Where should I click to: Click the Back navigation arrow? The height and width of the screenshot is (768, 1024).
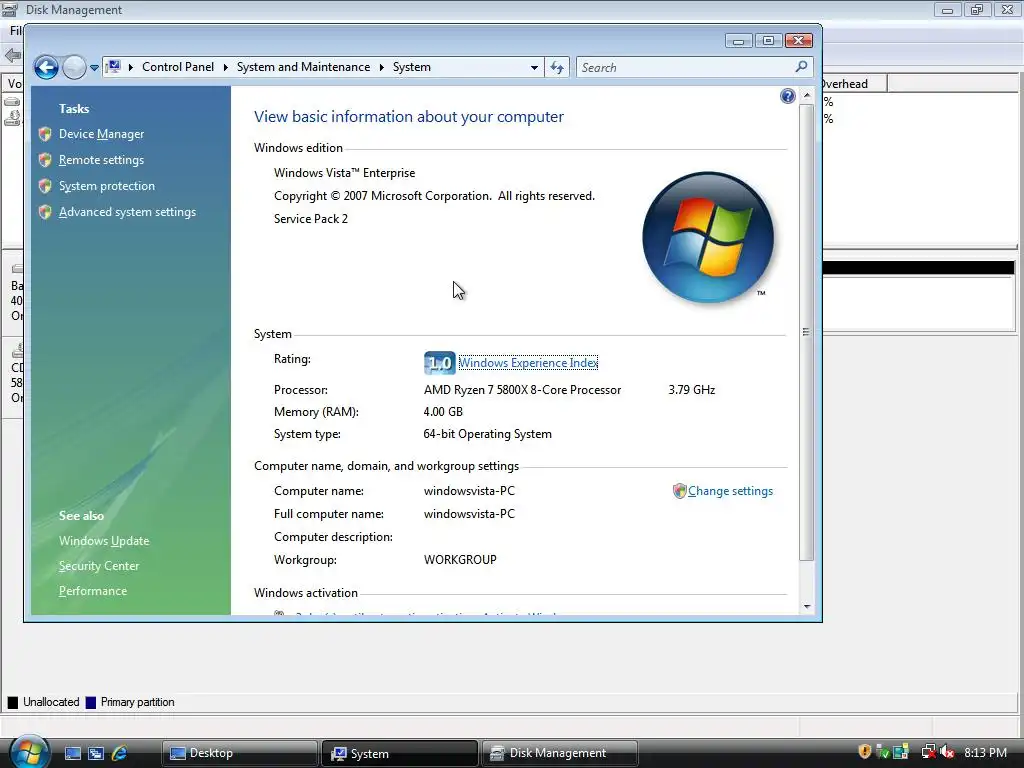pyautogui.click(x=46, y=67)
